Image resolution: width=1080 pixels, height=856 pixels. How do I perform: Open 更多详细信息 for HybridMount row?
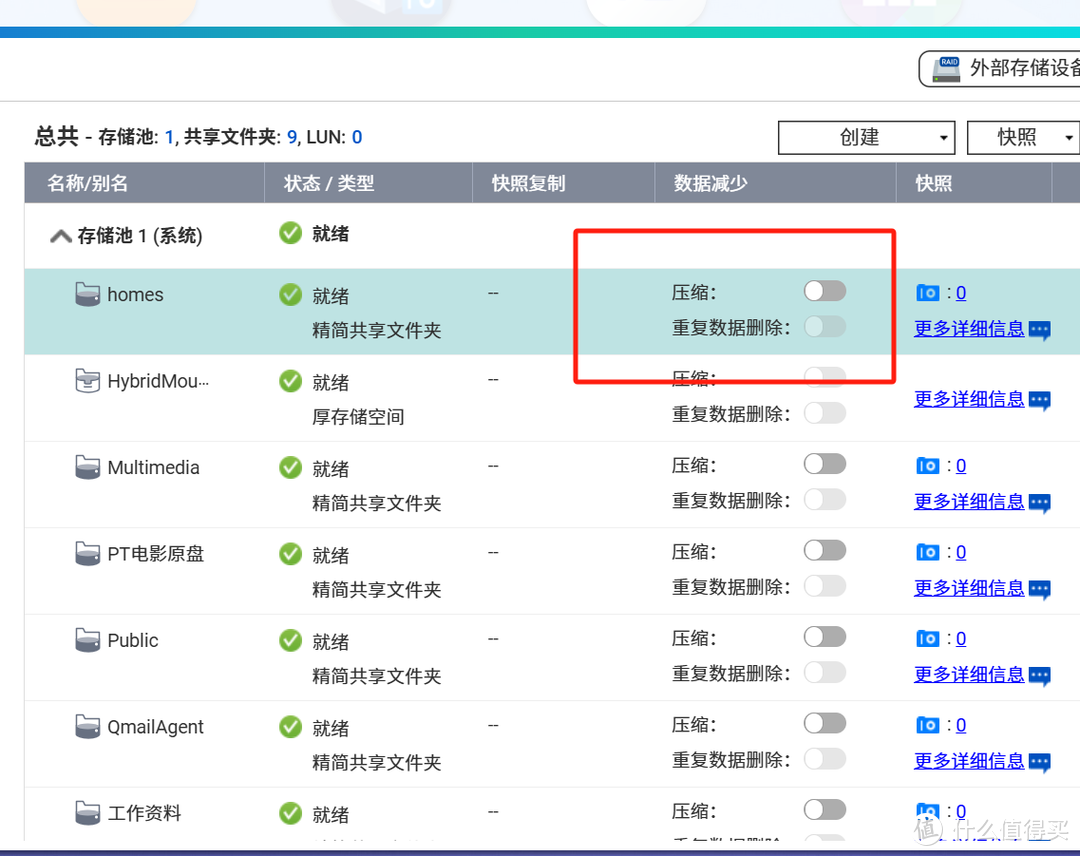[x=968, y=398]
